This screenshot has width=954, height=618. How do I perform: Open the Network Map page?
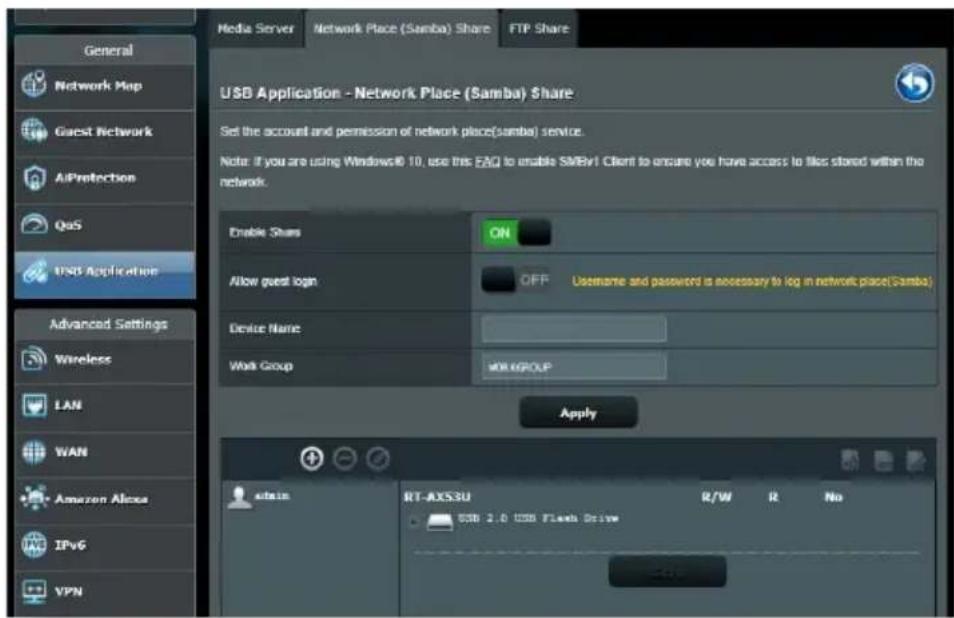point(105,86)
